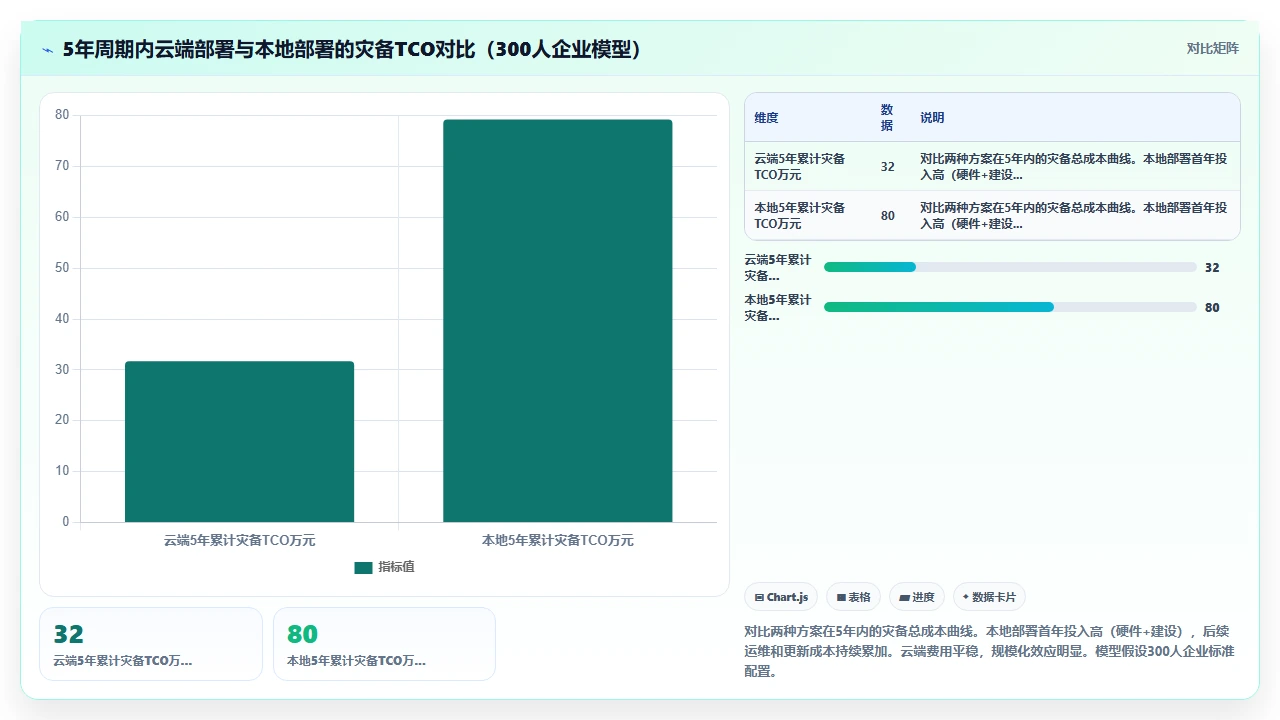
Task: Click the 云端5年累计灾备TCO万元 chart bar
Action: pos(239,441)
